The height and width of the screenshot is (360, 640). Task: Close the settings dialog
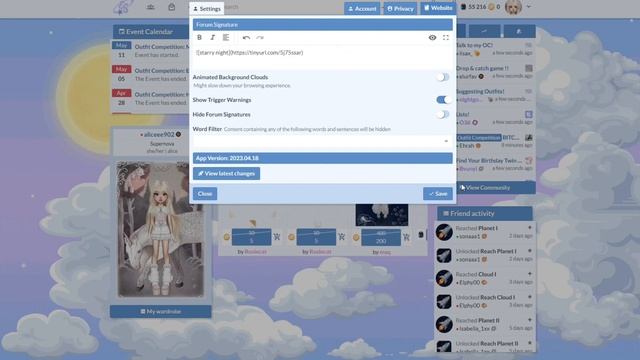click(x=205, y=193)
